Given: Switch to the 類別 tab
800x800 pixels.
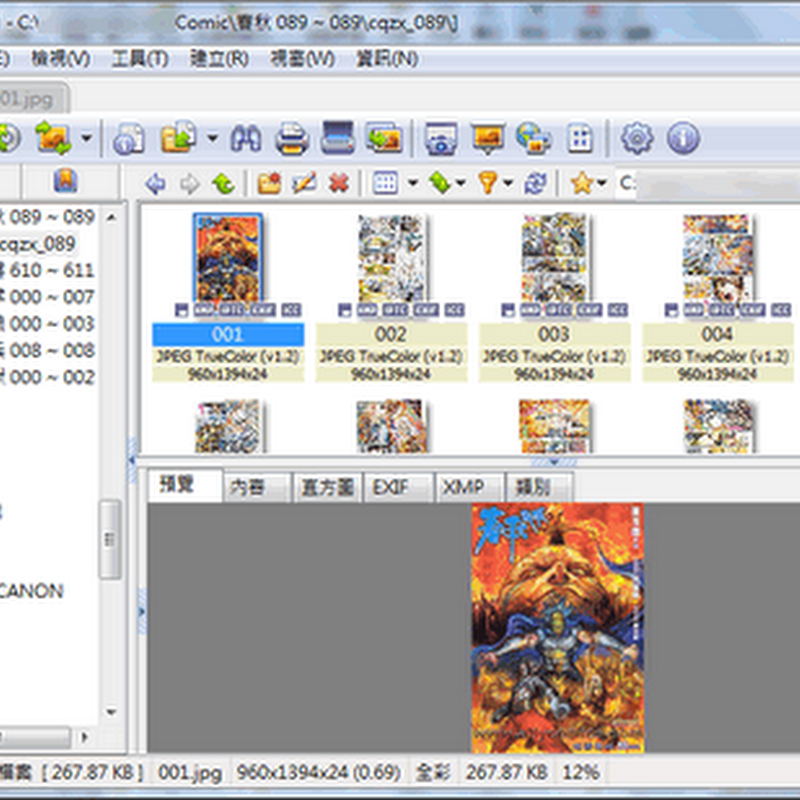Looking at the screenshot, I should 539,487.
